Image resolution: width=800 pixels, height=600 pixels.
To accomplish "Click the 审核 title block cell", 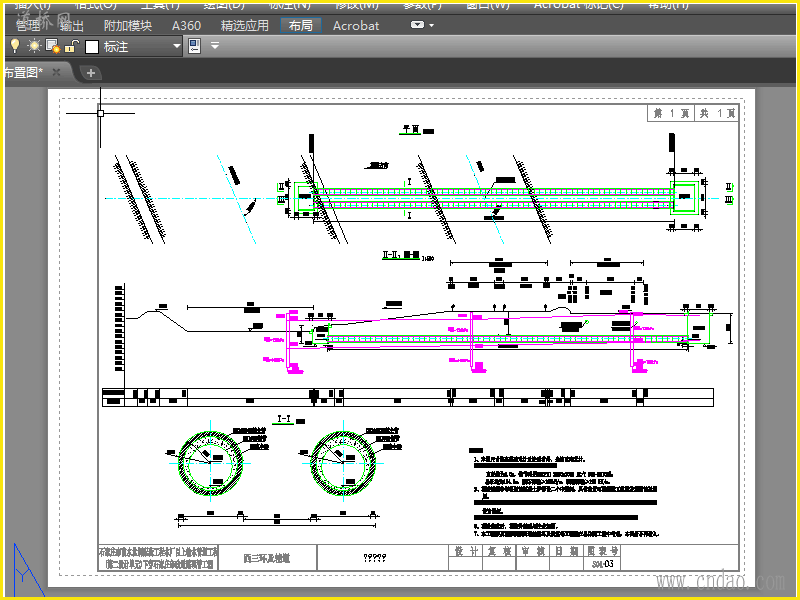I will click(533, 551).
